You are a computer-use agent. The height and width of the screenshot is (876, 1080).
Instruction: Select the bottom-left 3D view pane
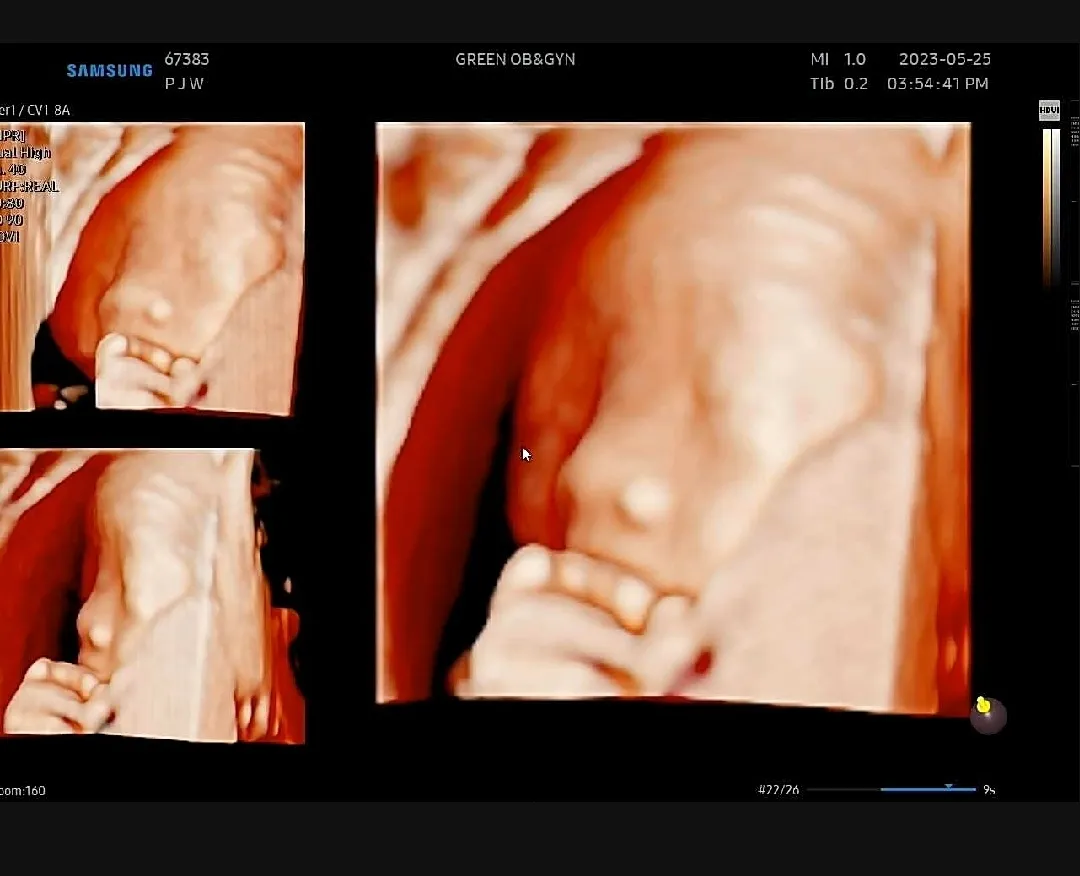[x=152, y=596]
